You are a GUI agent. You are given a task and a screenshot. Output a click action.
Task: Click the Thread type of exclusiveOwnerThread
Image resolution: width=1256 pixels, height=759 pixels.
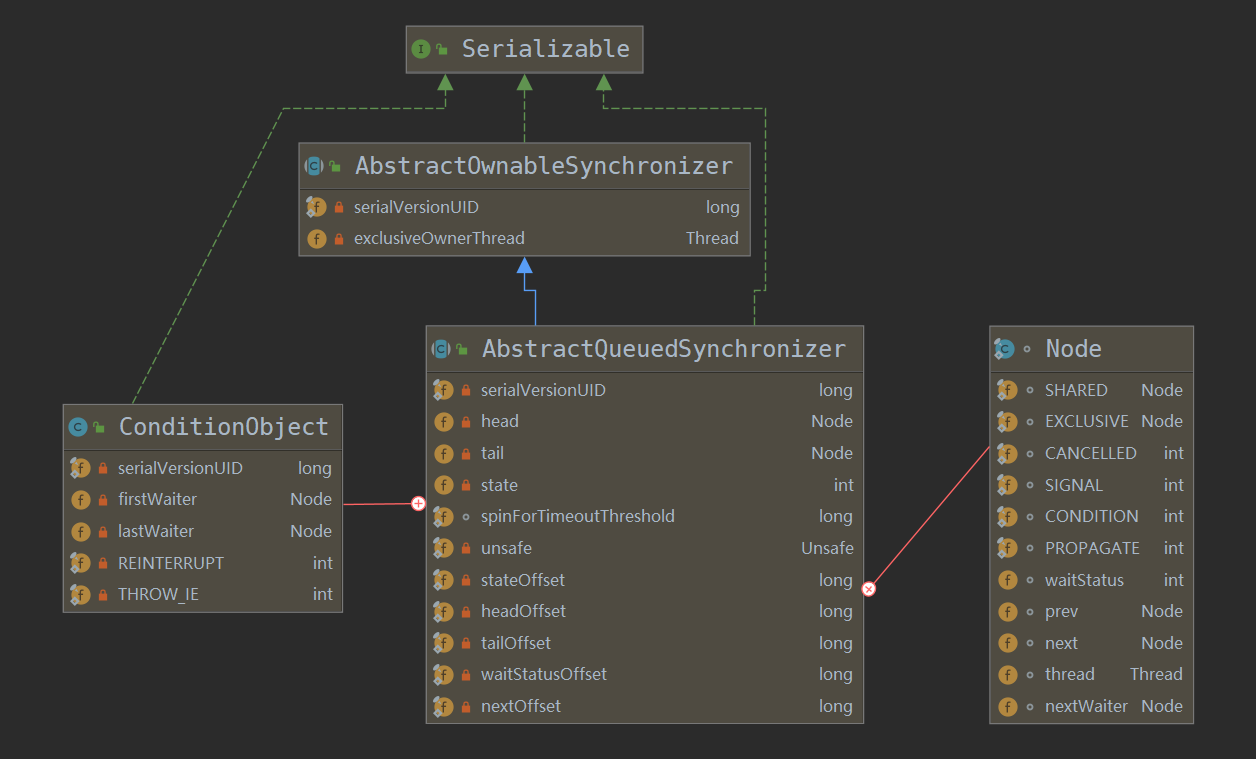pos(712,238)
